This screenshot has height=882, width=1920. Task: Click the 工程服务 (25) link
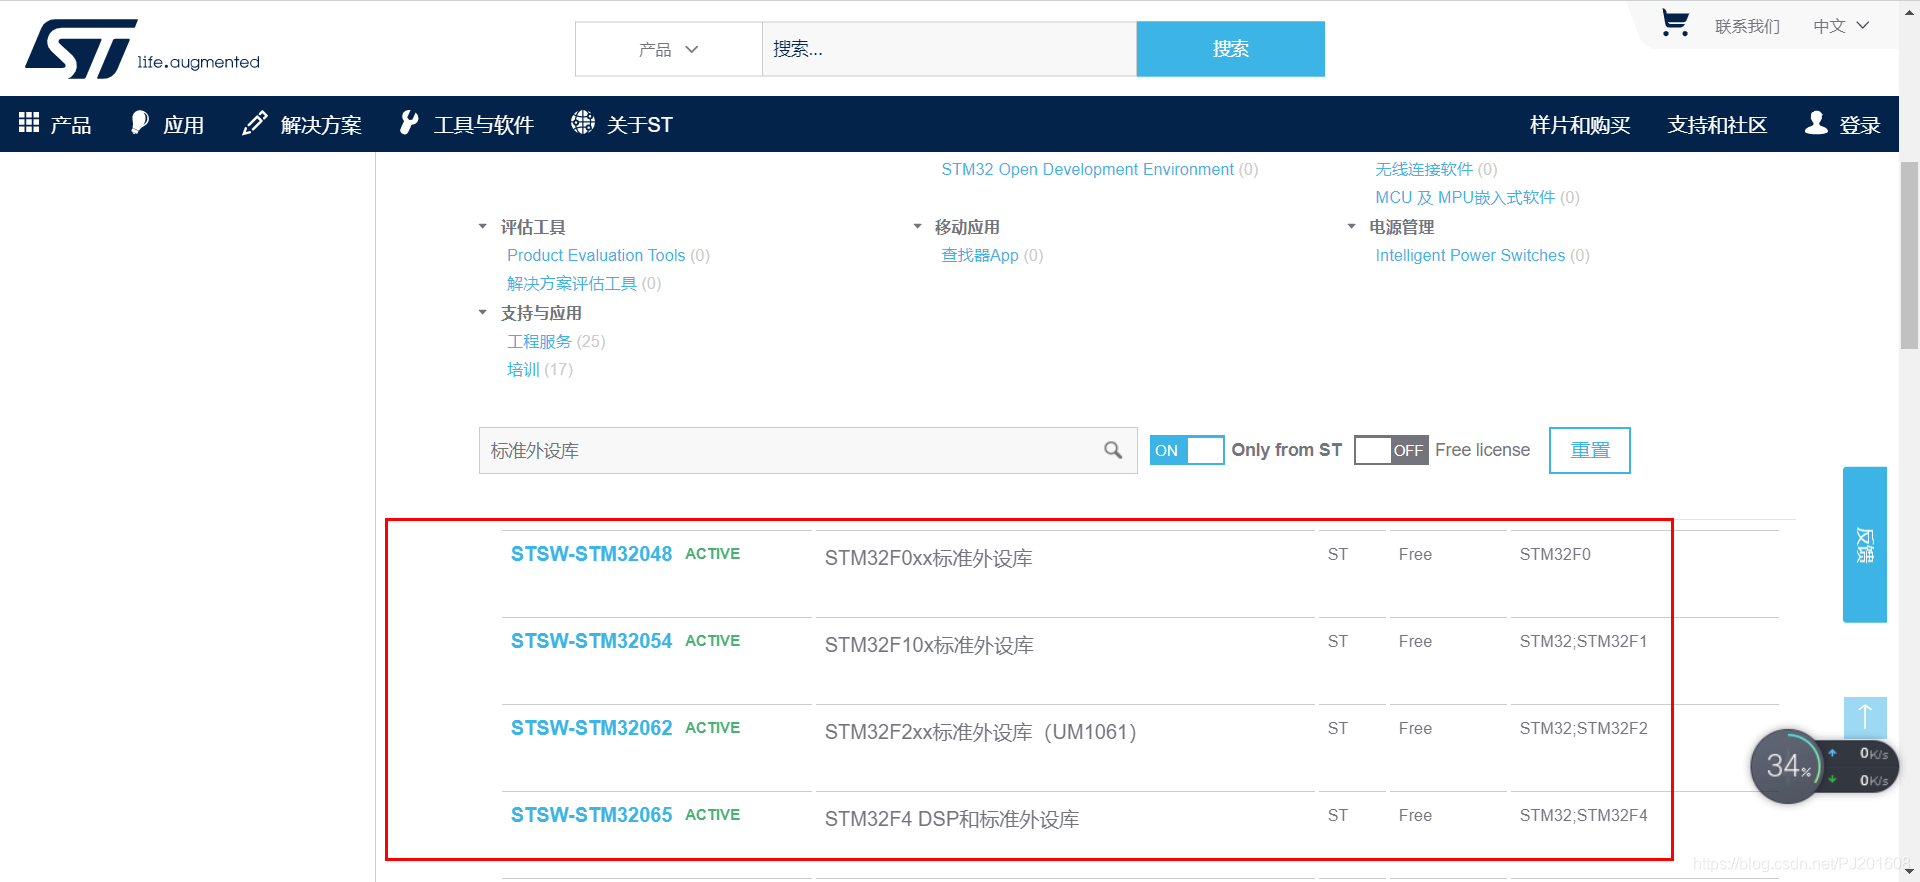pyautogui.click(x=556, y=341)
